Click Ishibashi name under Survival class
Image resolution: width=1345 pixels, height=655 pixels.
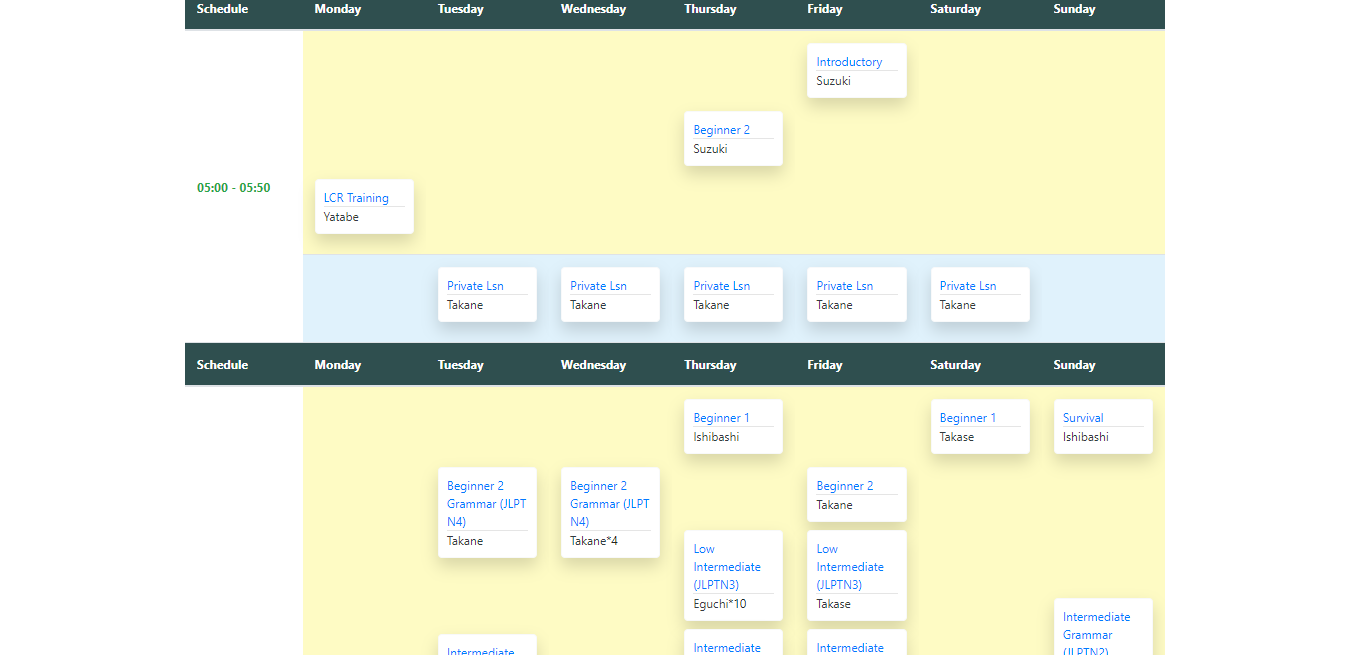click(x=1085, y=437)
